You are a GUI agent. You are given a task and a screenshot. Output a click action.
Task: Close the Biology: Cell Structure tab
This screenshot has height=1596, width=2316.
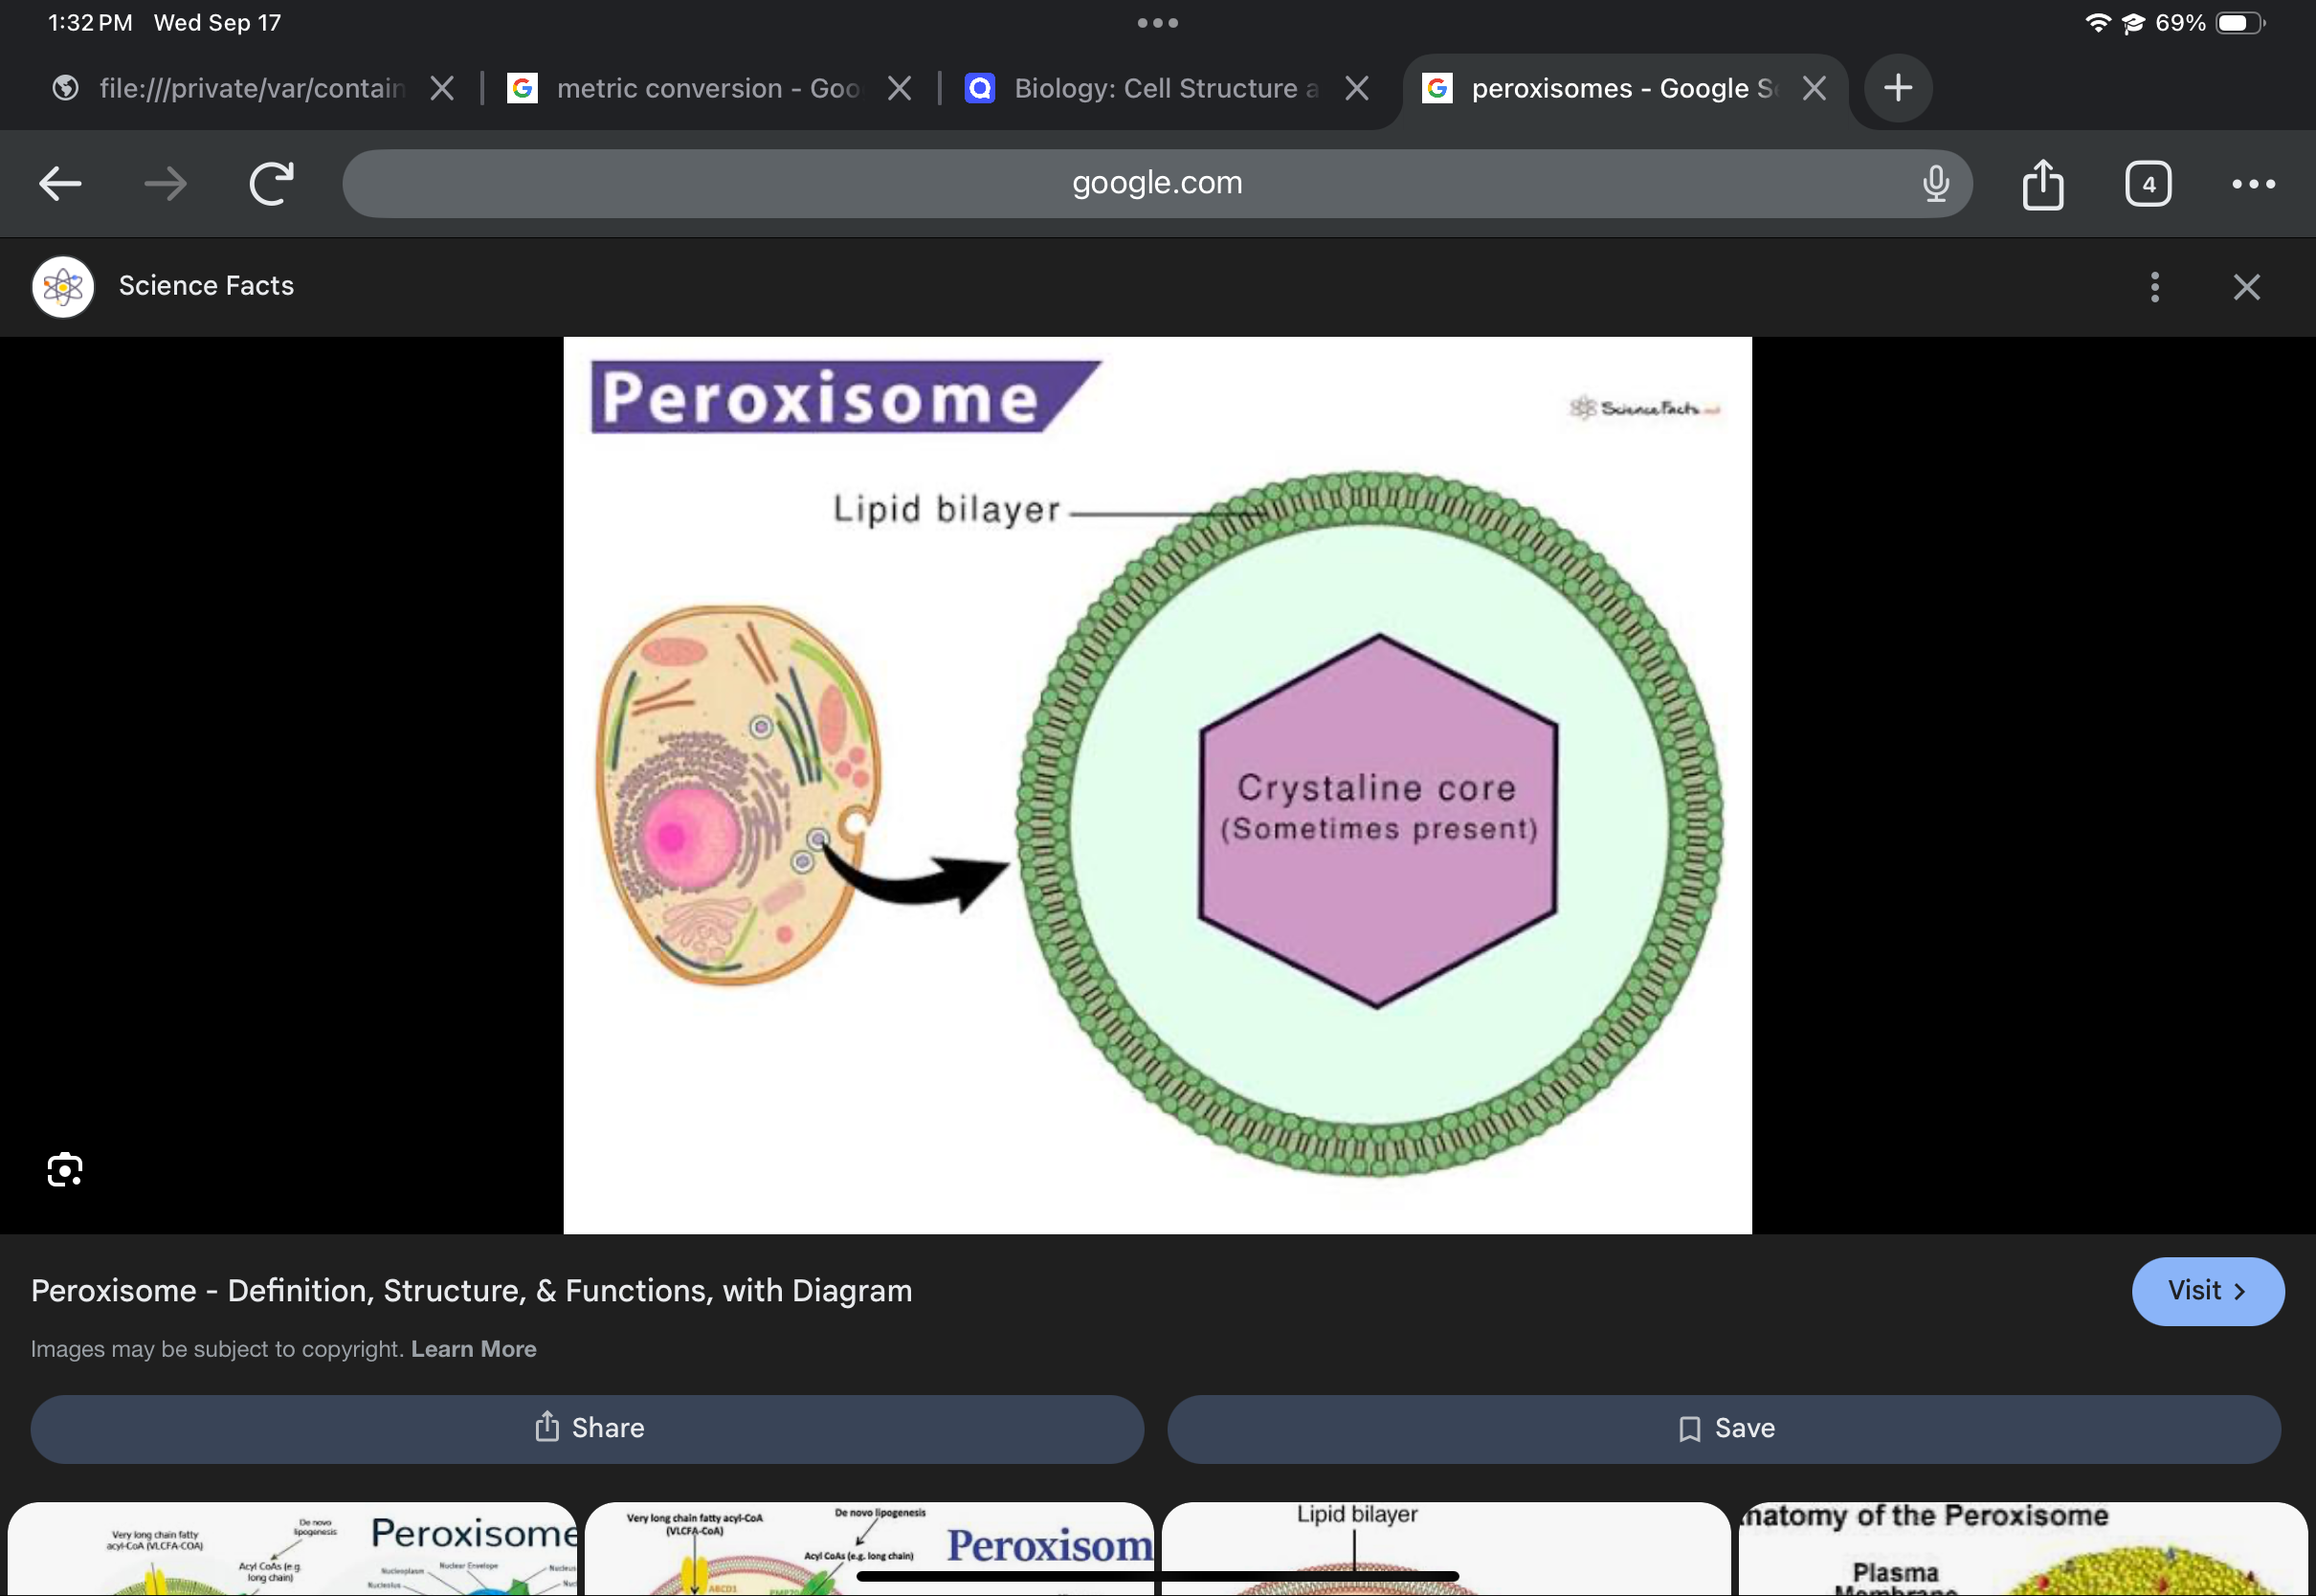[x=1356, y=89]
